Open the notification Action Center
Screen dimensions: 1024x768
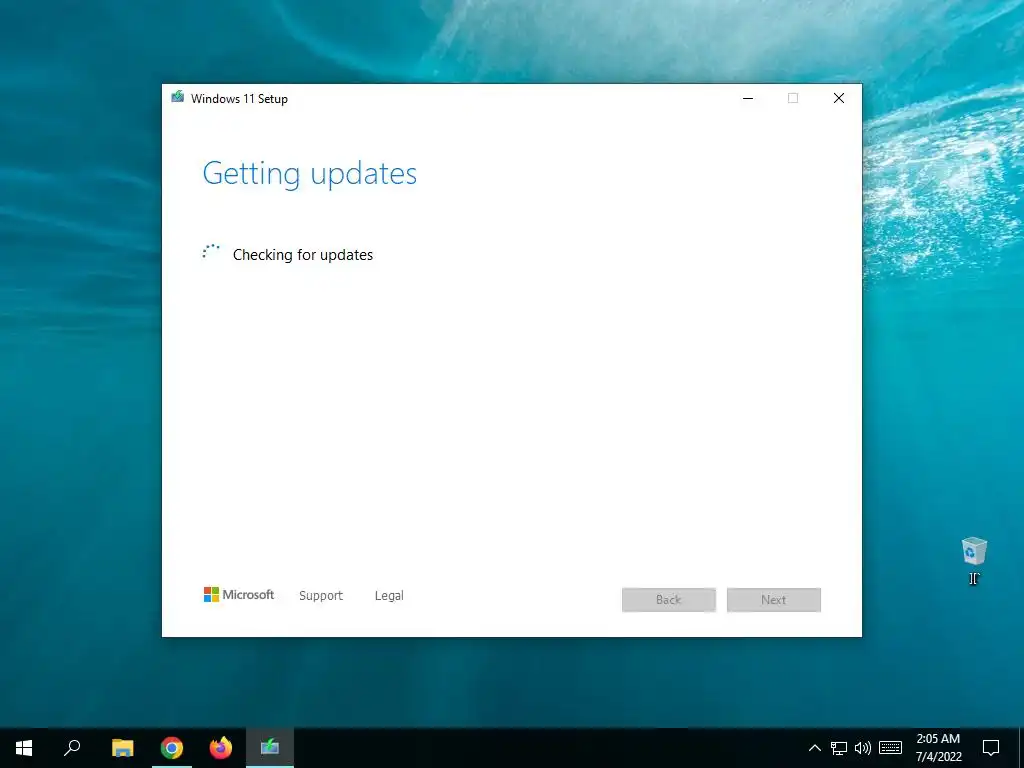991,748
